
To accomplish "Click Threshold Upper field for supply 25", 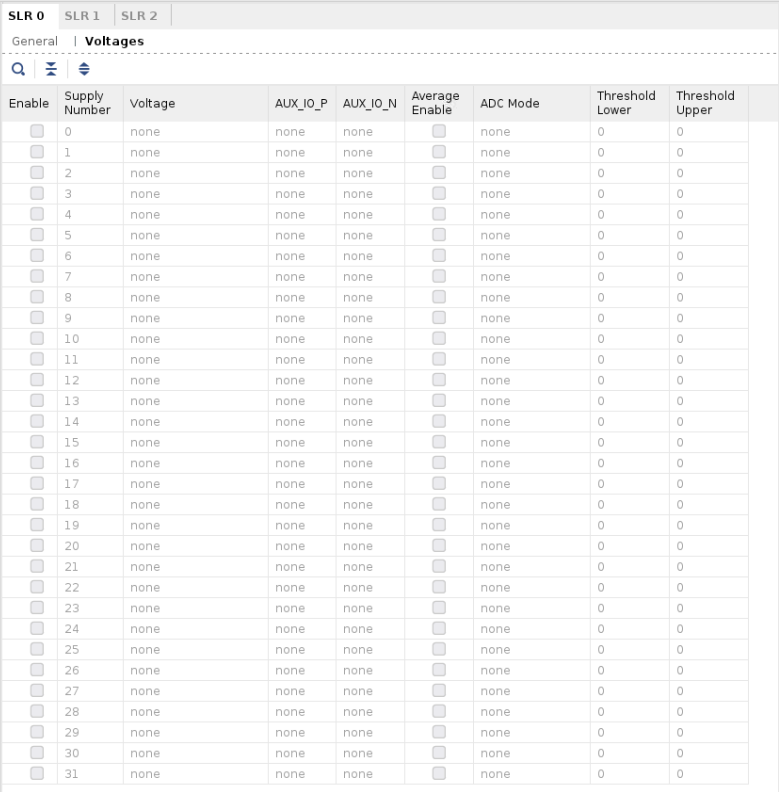I will 708,650.
